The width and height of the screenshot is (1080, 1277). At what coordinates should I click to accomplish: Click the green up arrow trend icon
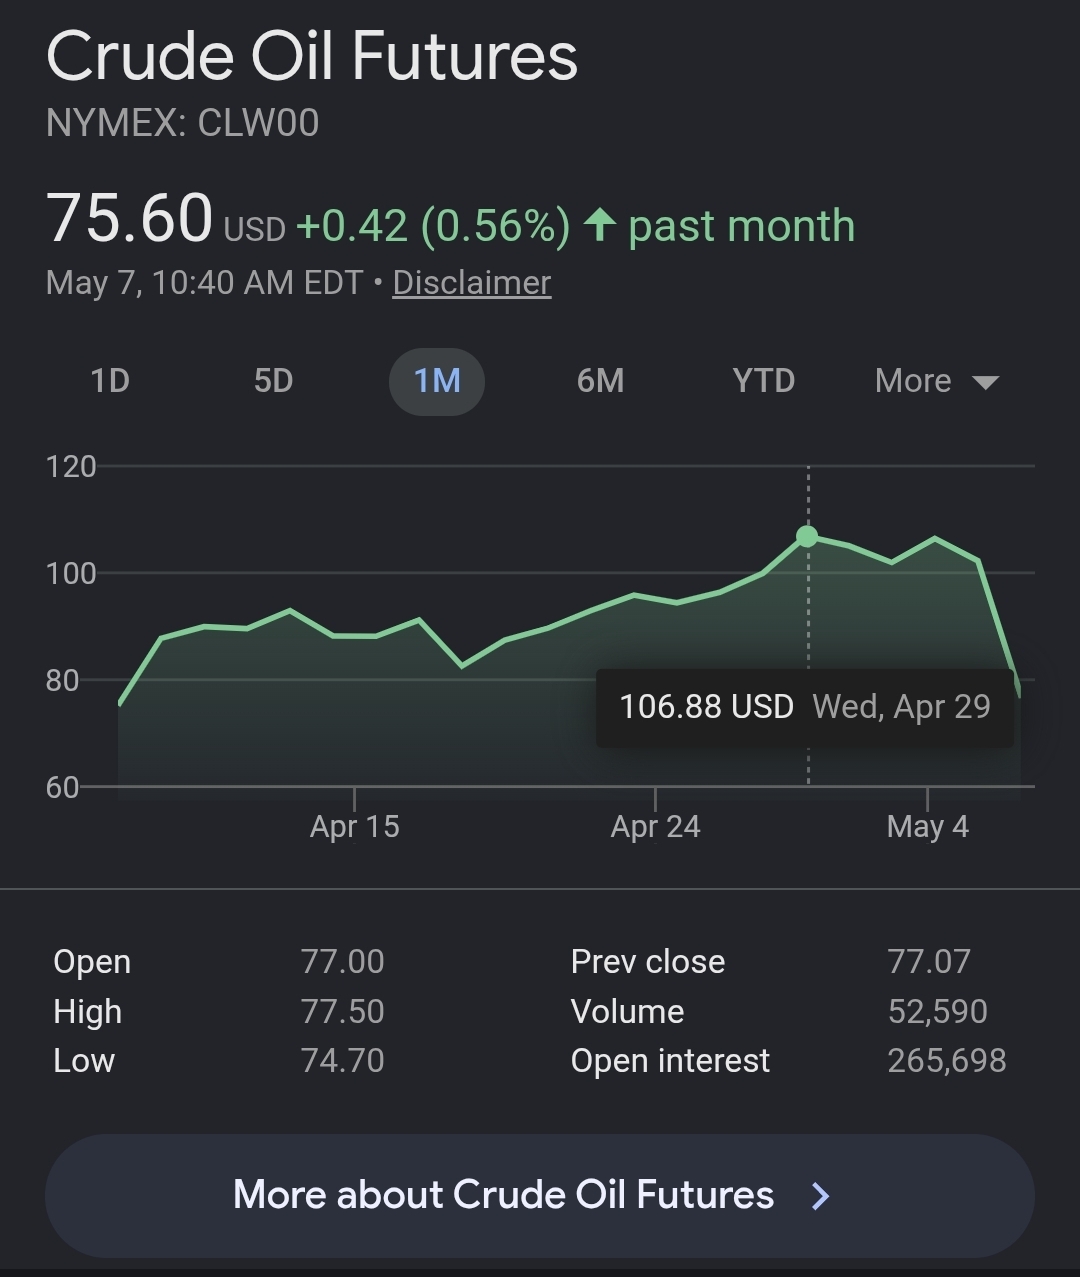click(x=599, y=225)
